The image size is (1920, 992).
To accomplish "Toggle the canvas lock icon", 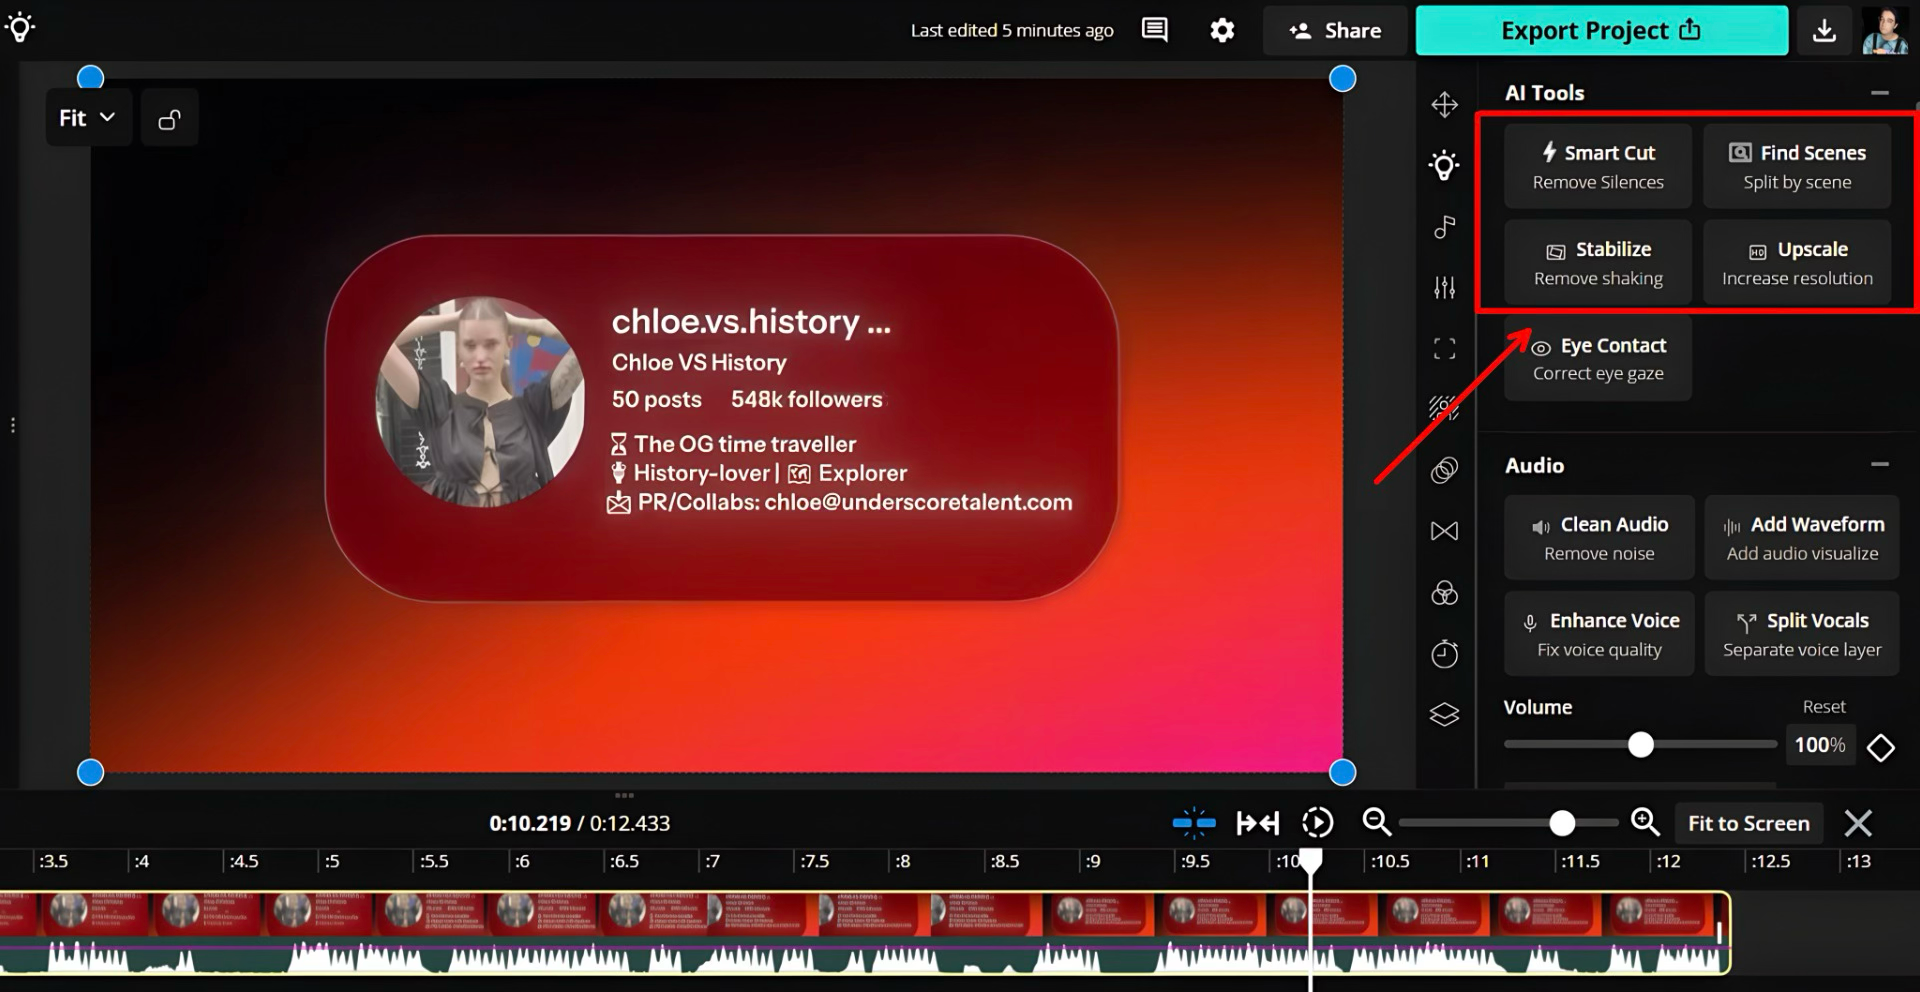I will pyautogui.click(x=170, y=119).
